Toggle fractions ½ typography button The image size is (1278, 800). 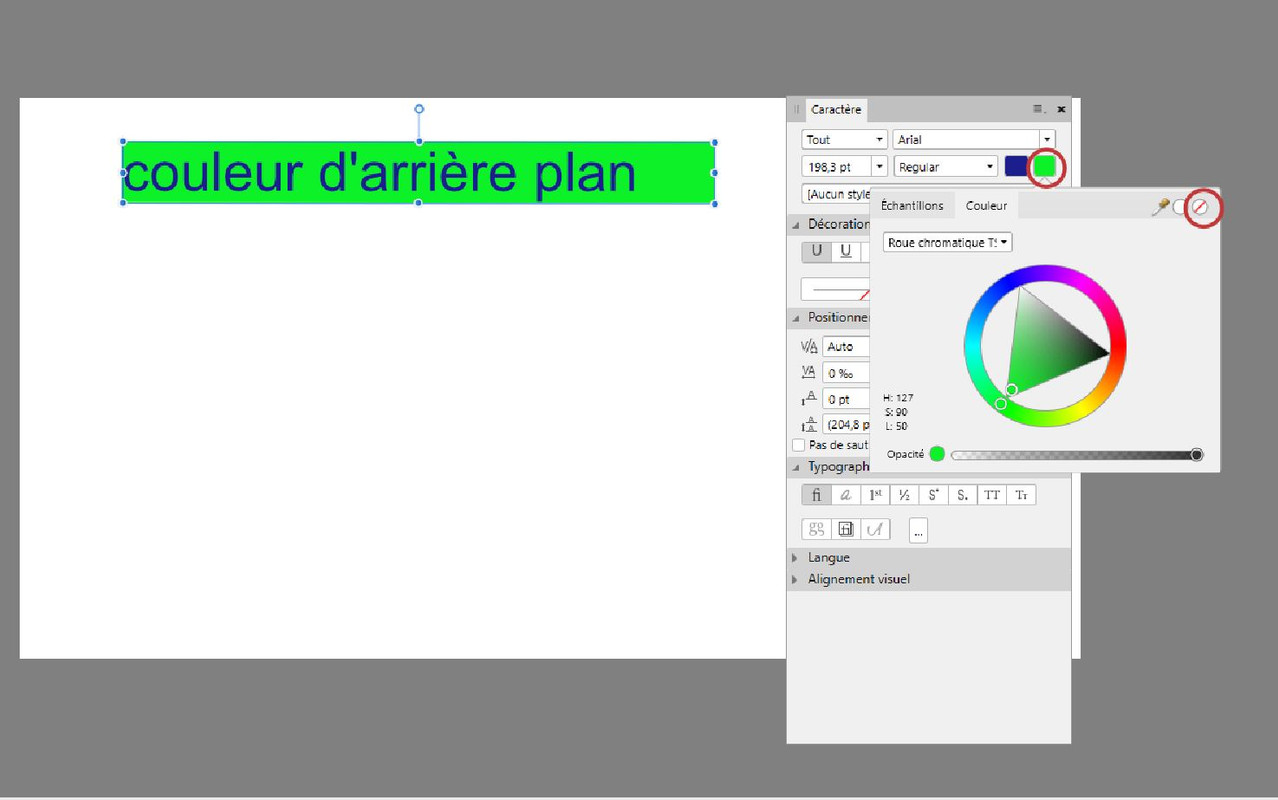click(x=904, y=495)
